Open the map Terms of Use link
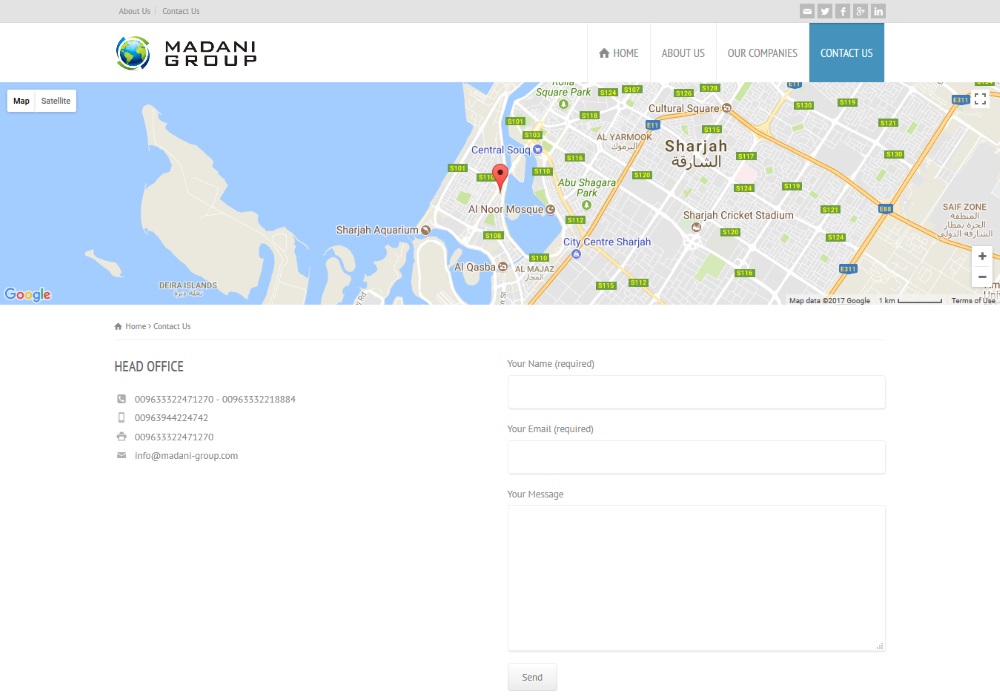This screenshot has width=1000, height=700. (x=973, y=300)
